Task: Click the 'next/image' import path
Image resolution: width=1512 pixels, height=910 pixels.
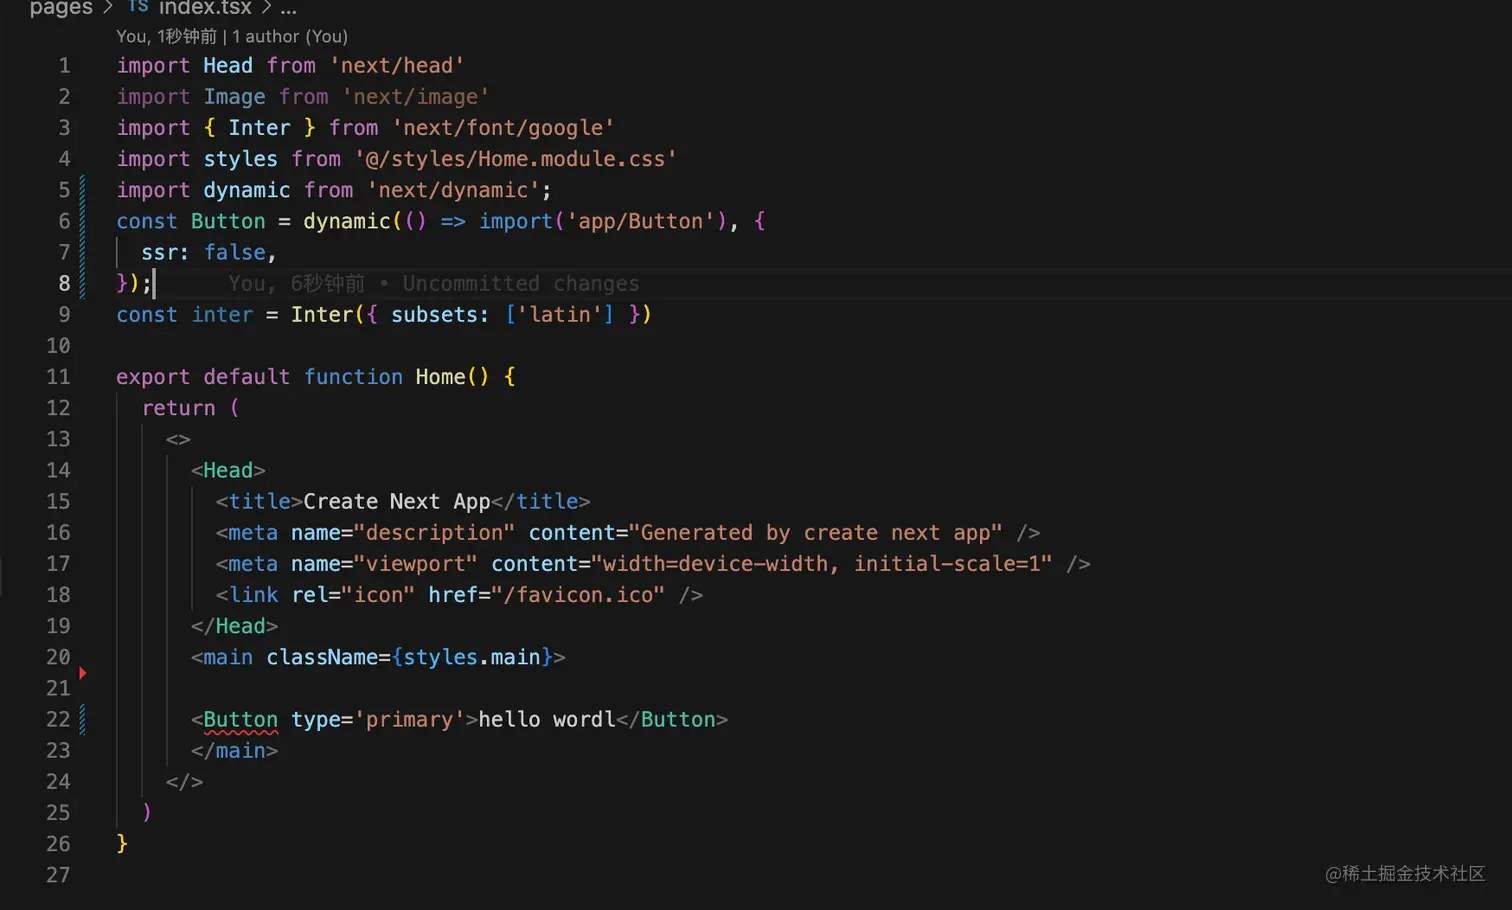Action: tap(416, 97)
